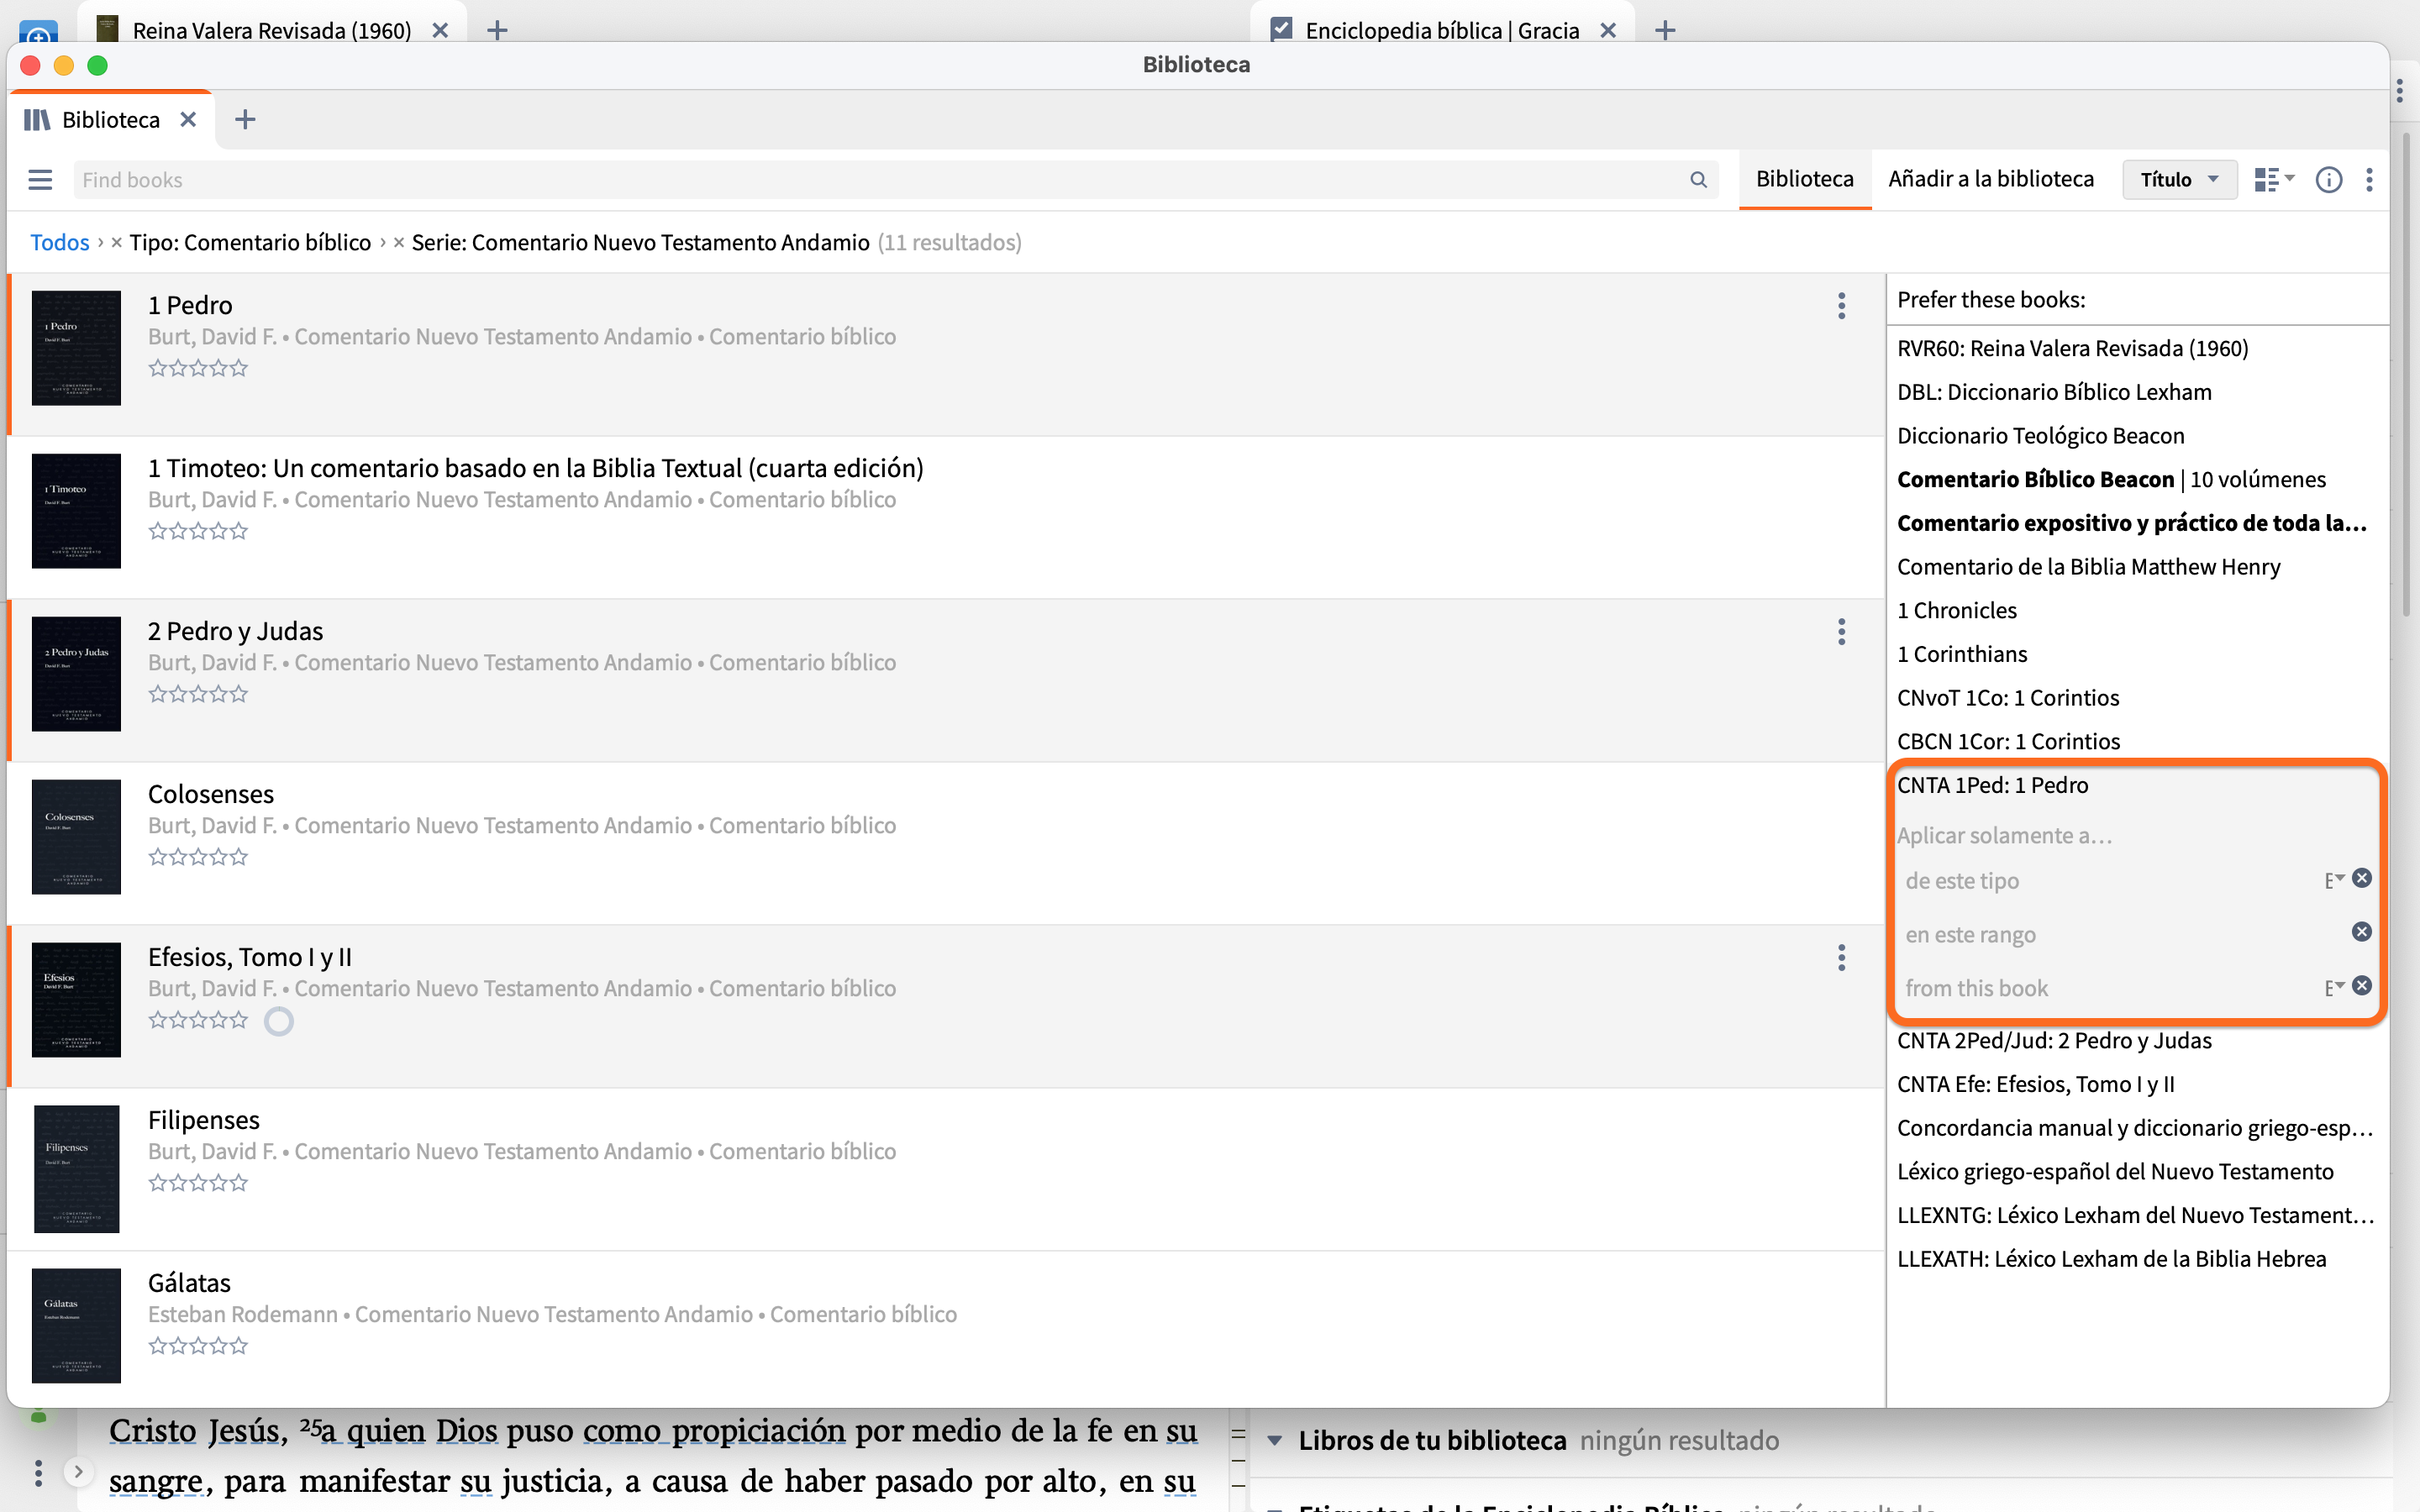
Task: Open the 1 Pedro book title
Action: pyautogui.click(x=190, y=305)
